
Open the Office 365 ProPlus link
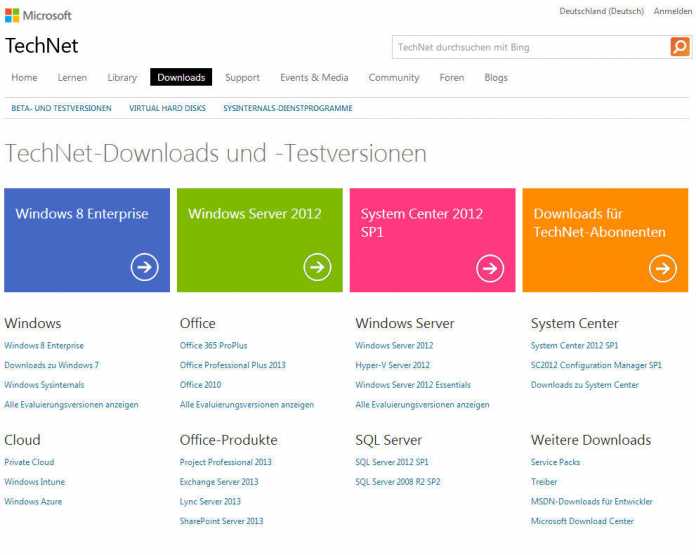point(214,346)
